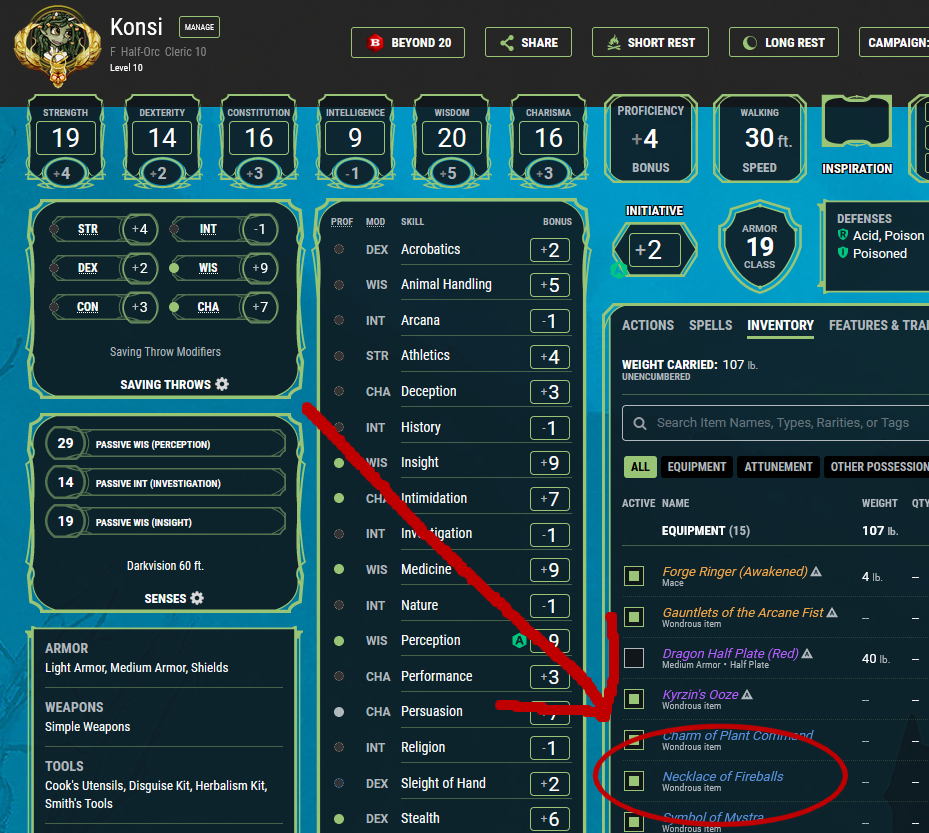Uncheck Gauntlets of the Arcane Fist
Viewport: 929px width, 833px height.
click(634, 617)
